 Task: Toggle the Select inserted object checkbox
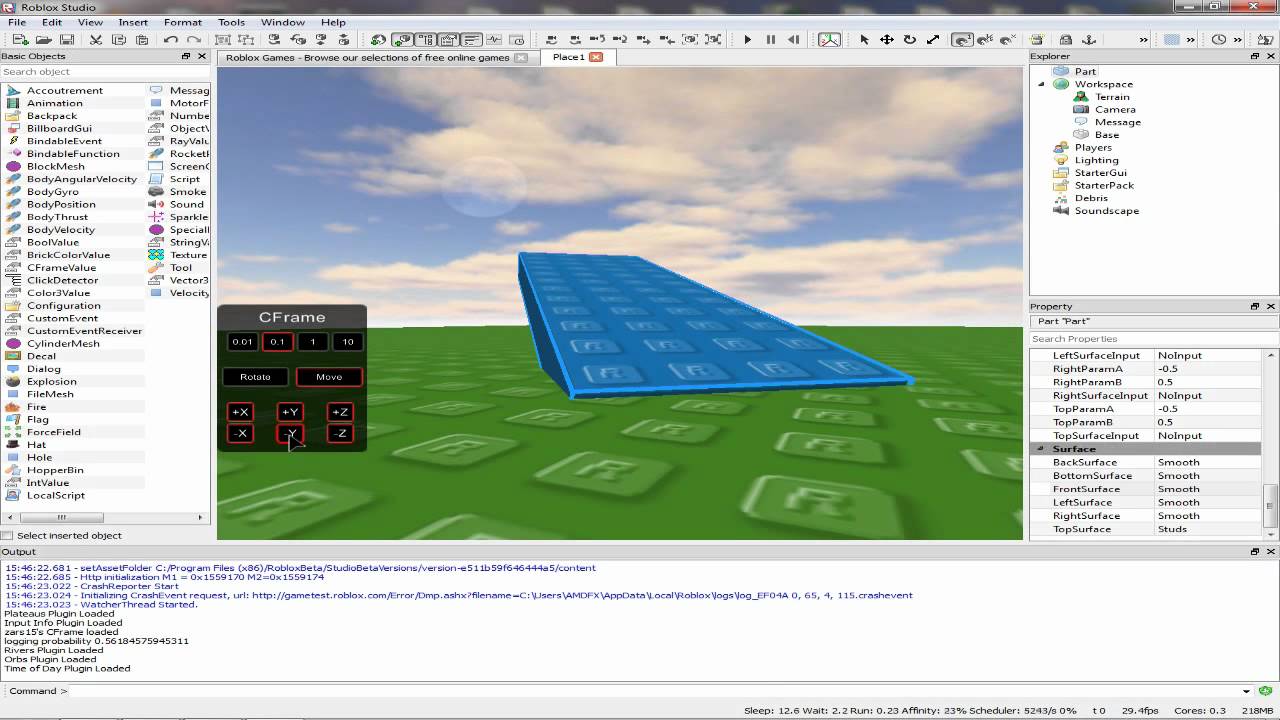click(x=8, y=536)
